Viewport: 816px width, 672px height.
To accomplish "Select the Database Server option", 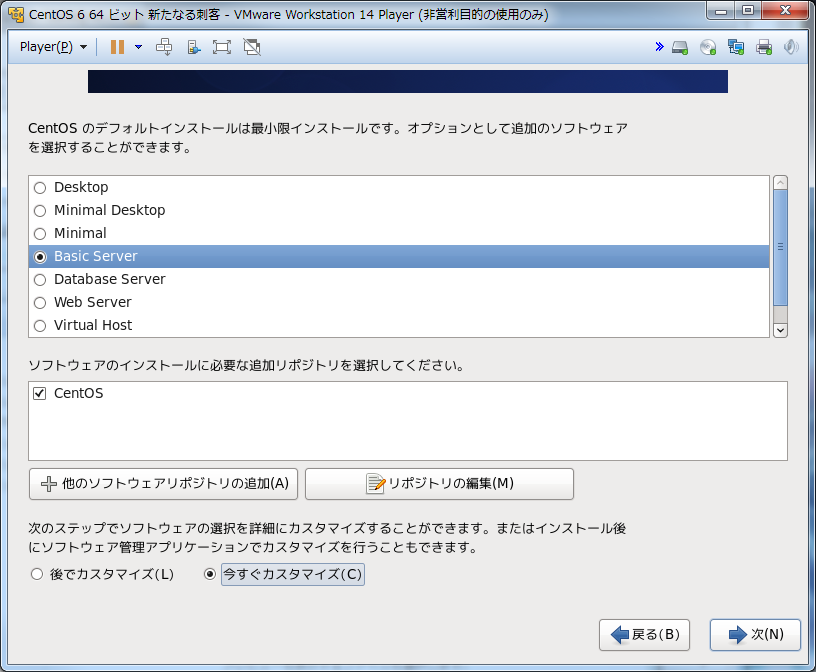I will point(399,280).
